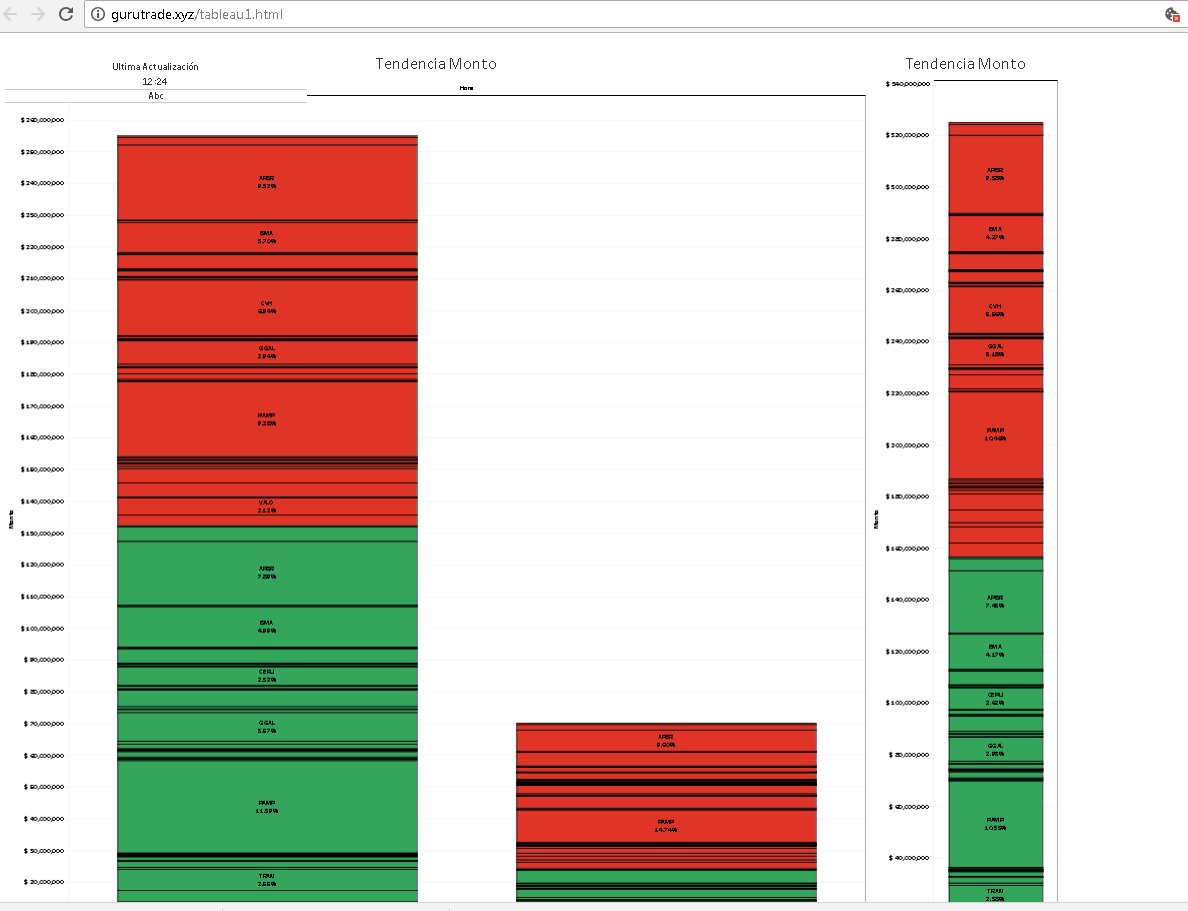The image size is (1188, 911).
Task: Select the green APBR segment in the narrow right chart
Action: (x=996, y=602)
